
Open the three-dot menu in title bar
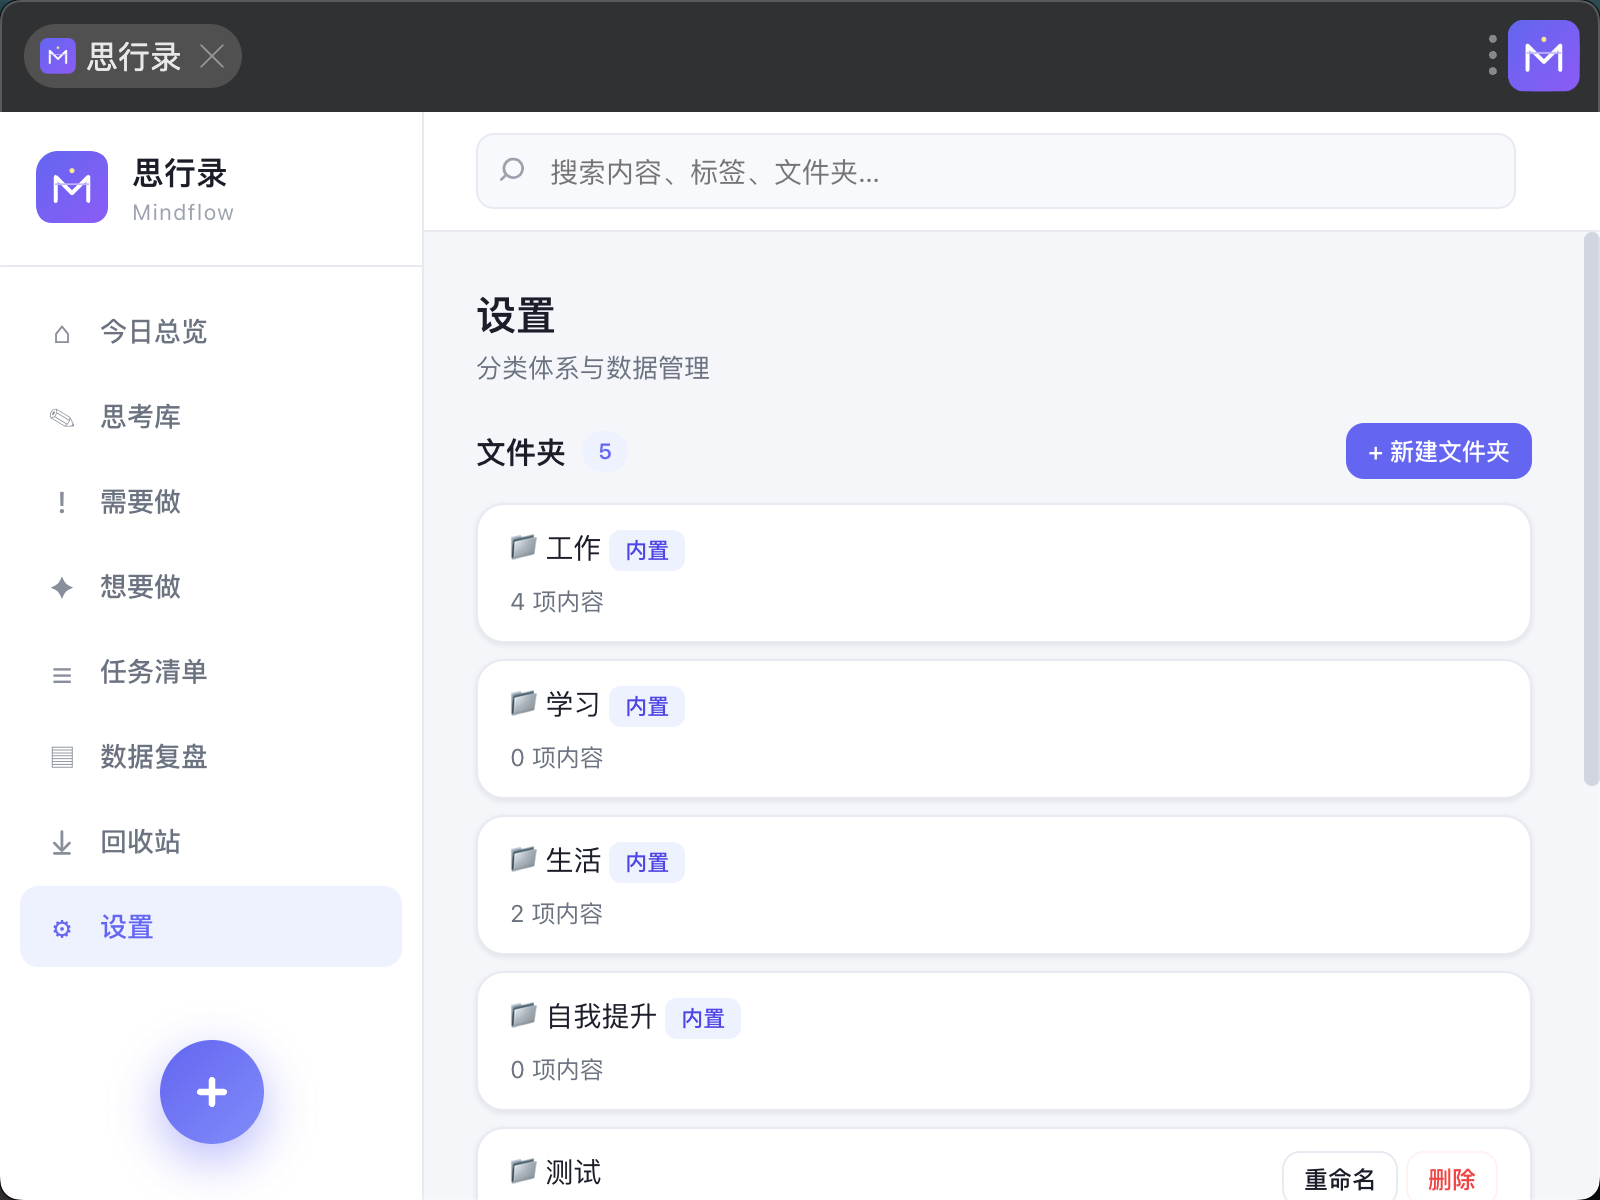[x=1492, y=56]
